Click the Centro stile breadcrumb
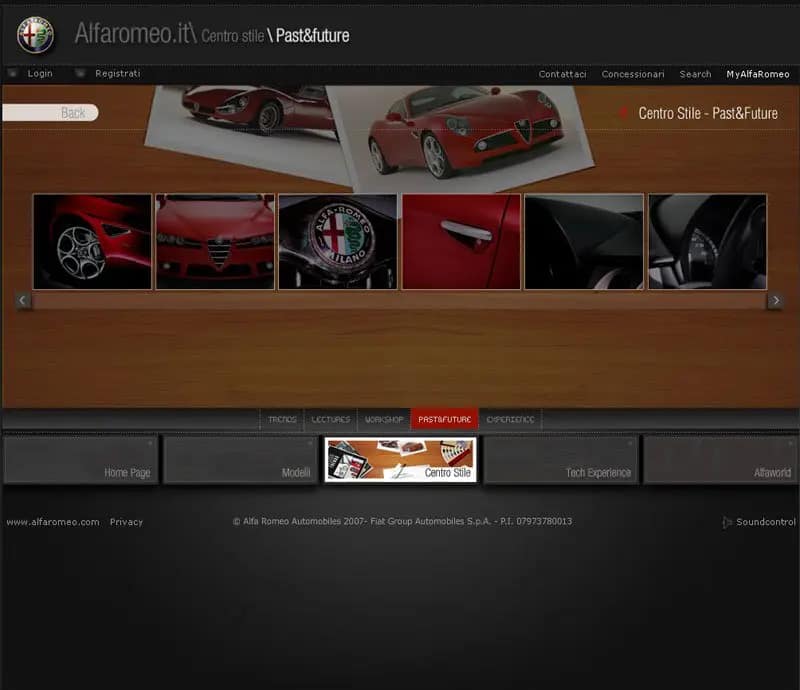 pos(233,36)
